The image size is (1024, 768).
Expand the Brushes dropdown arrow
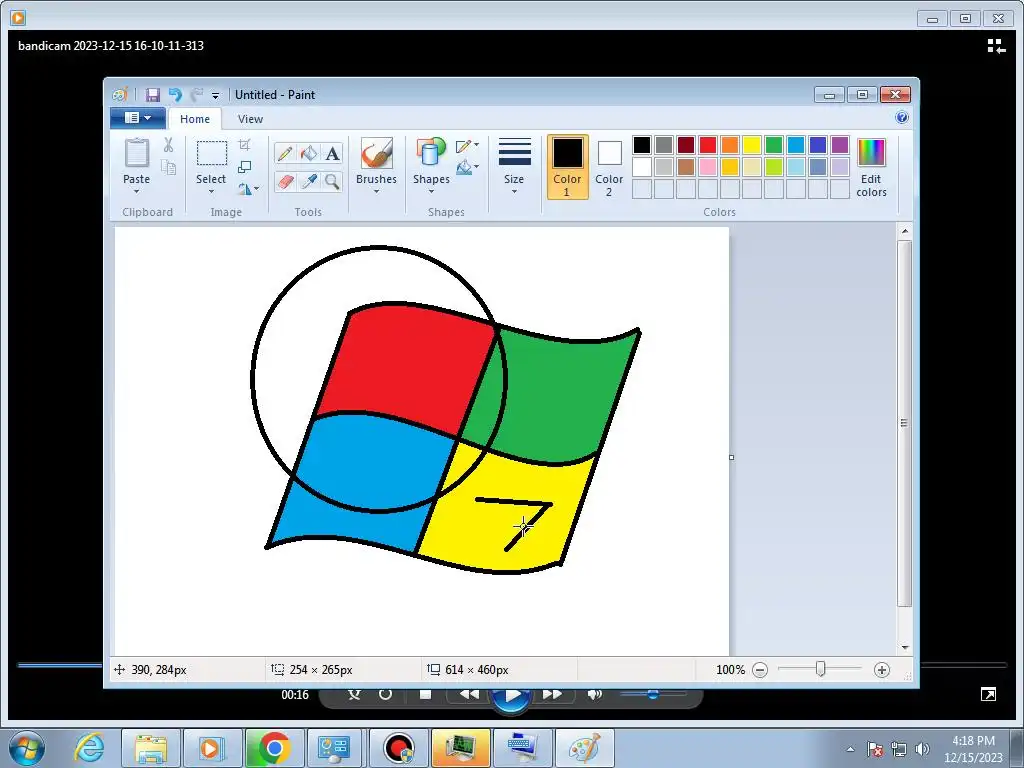(377, 191)
